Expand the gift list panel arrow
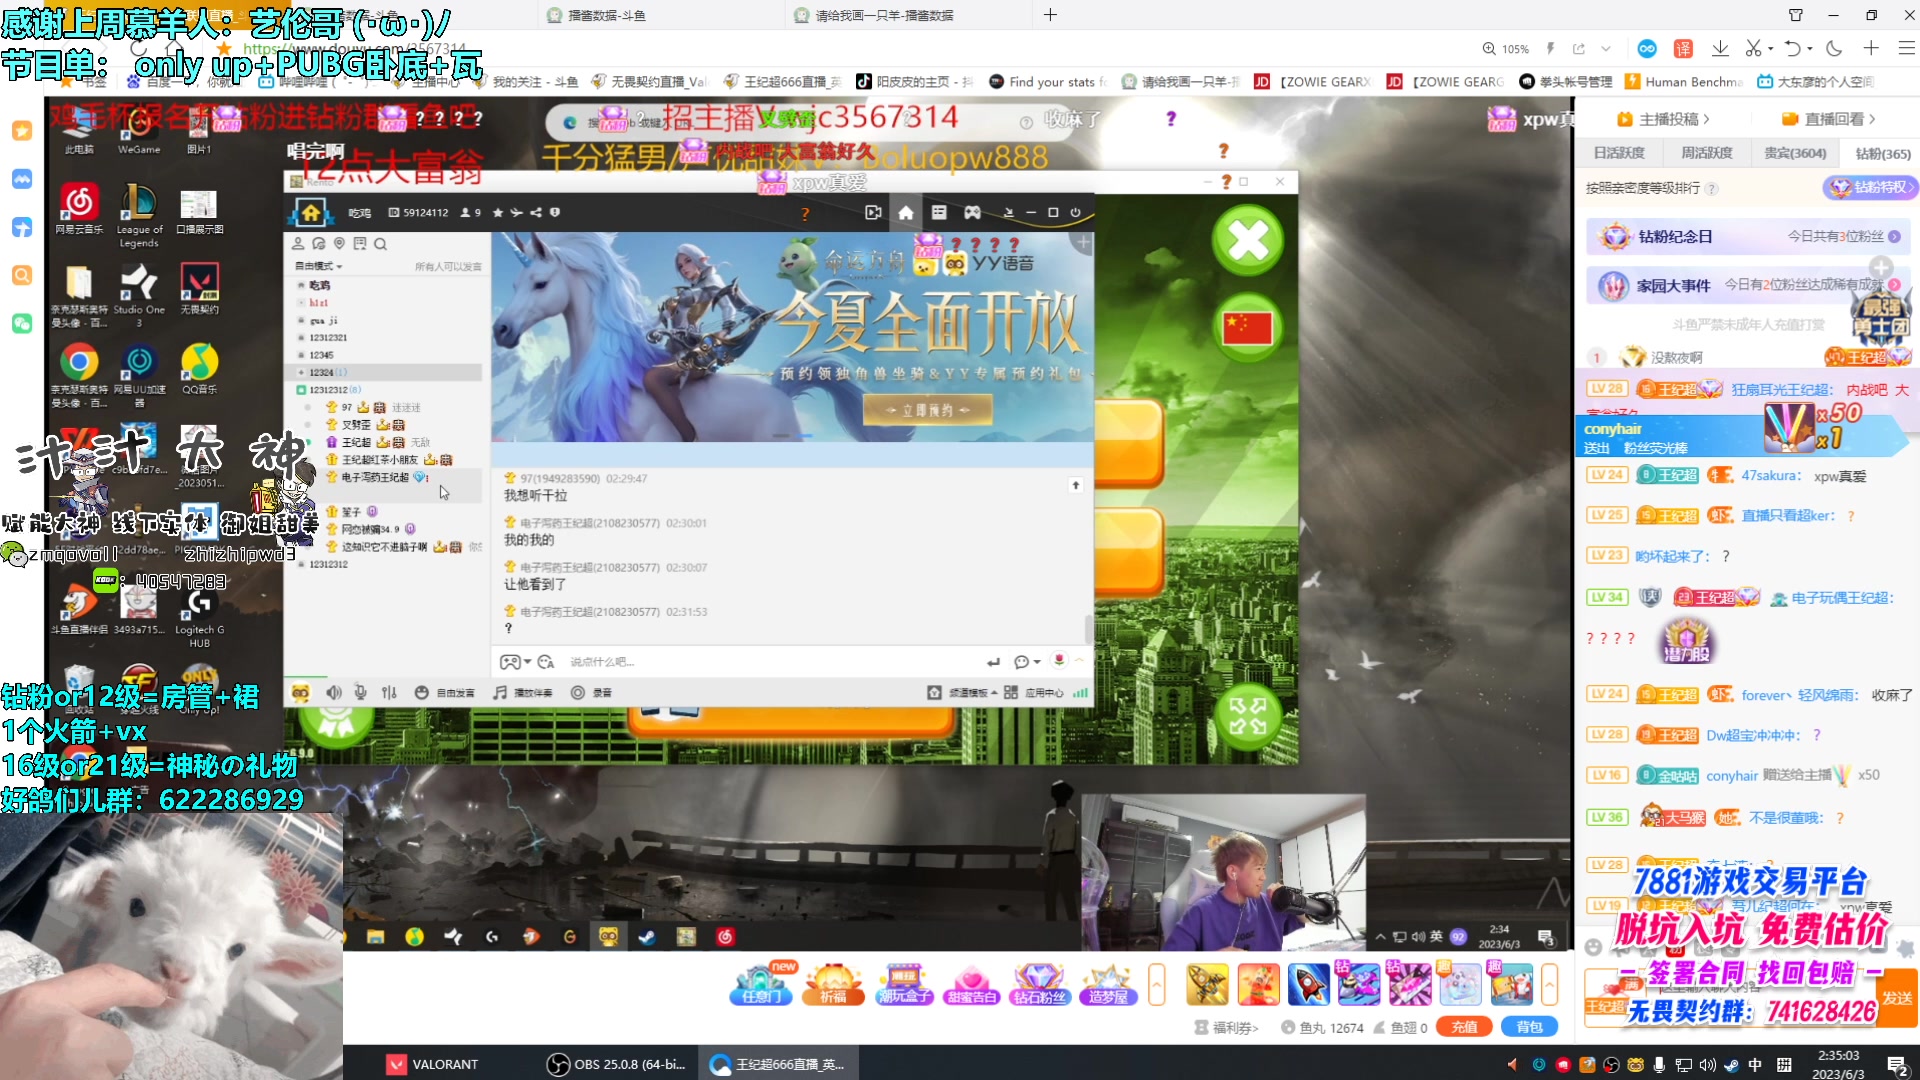 (x=1549, y=985)
